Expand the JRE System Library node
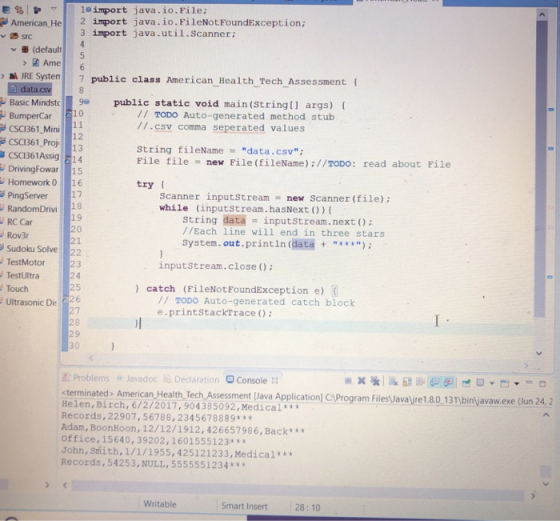Screen dimensions: 560x521 pos(3,76)
